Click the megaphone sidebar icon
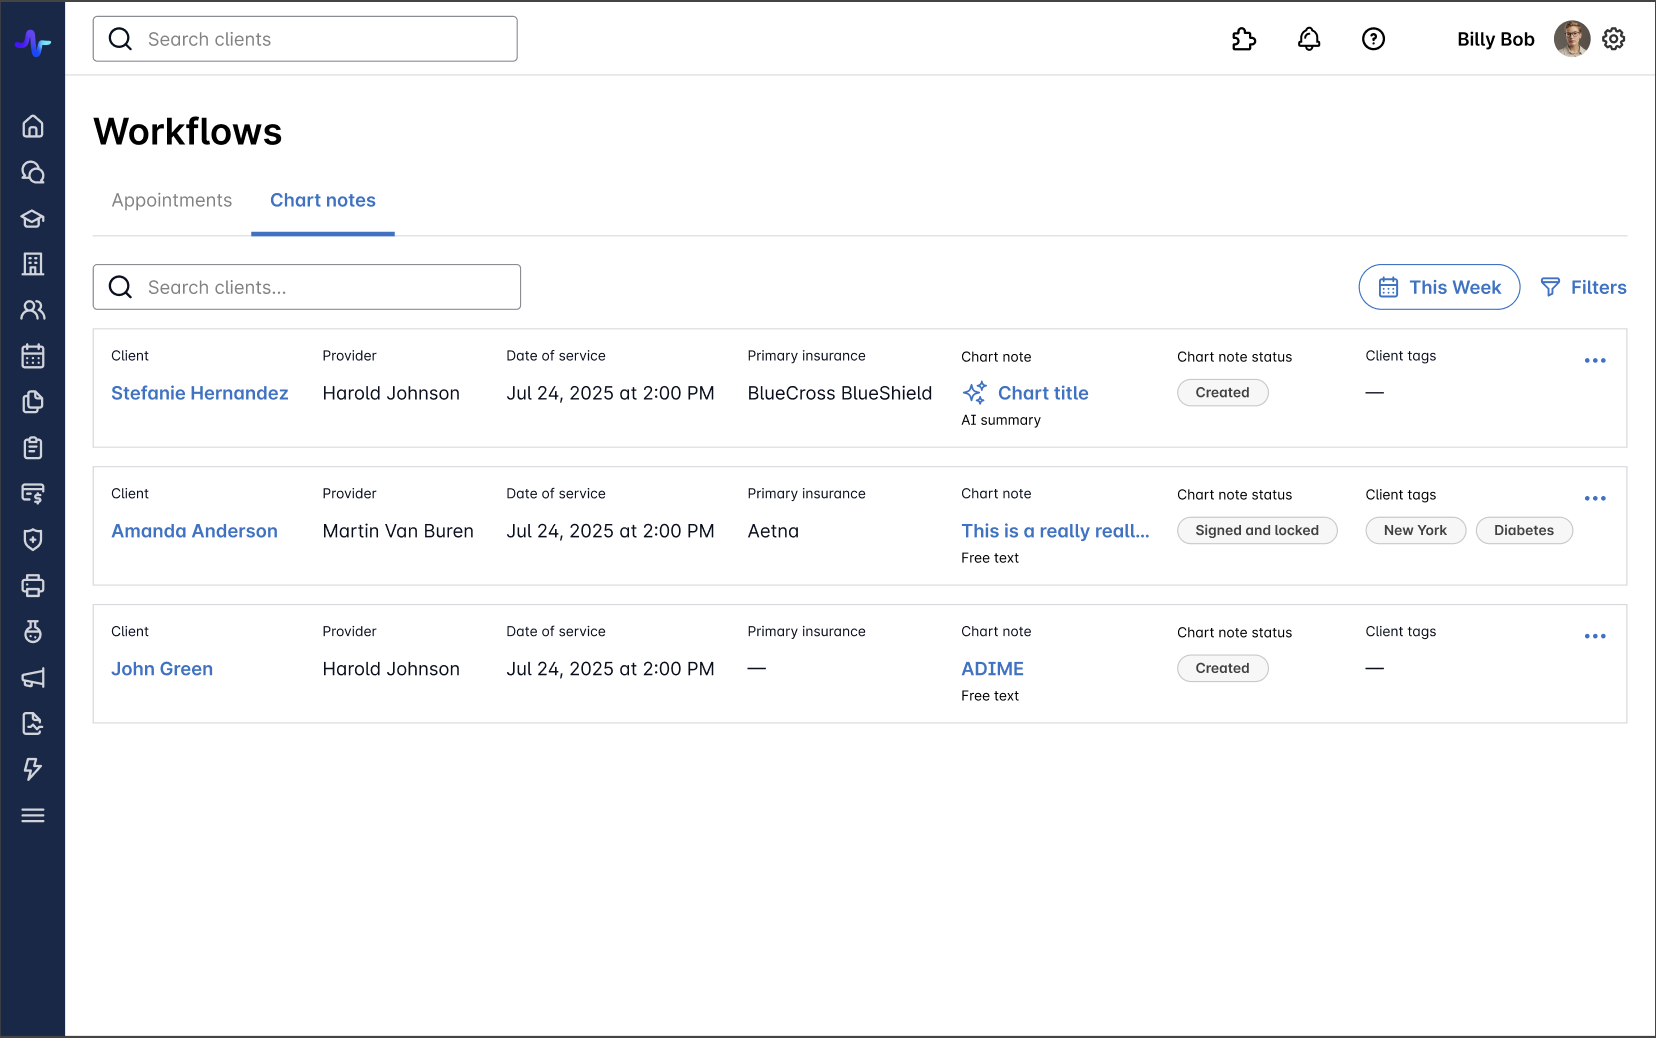Image resolution: width=1656 pixels, height=1038 pixels. pos(33,678)
